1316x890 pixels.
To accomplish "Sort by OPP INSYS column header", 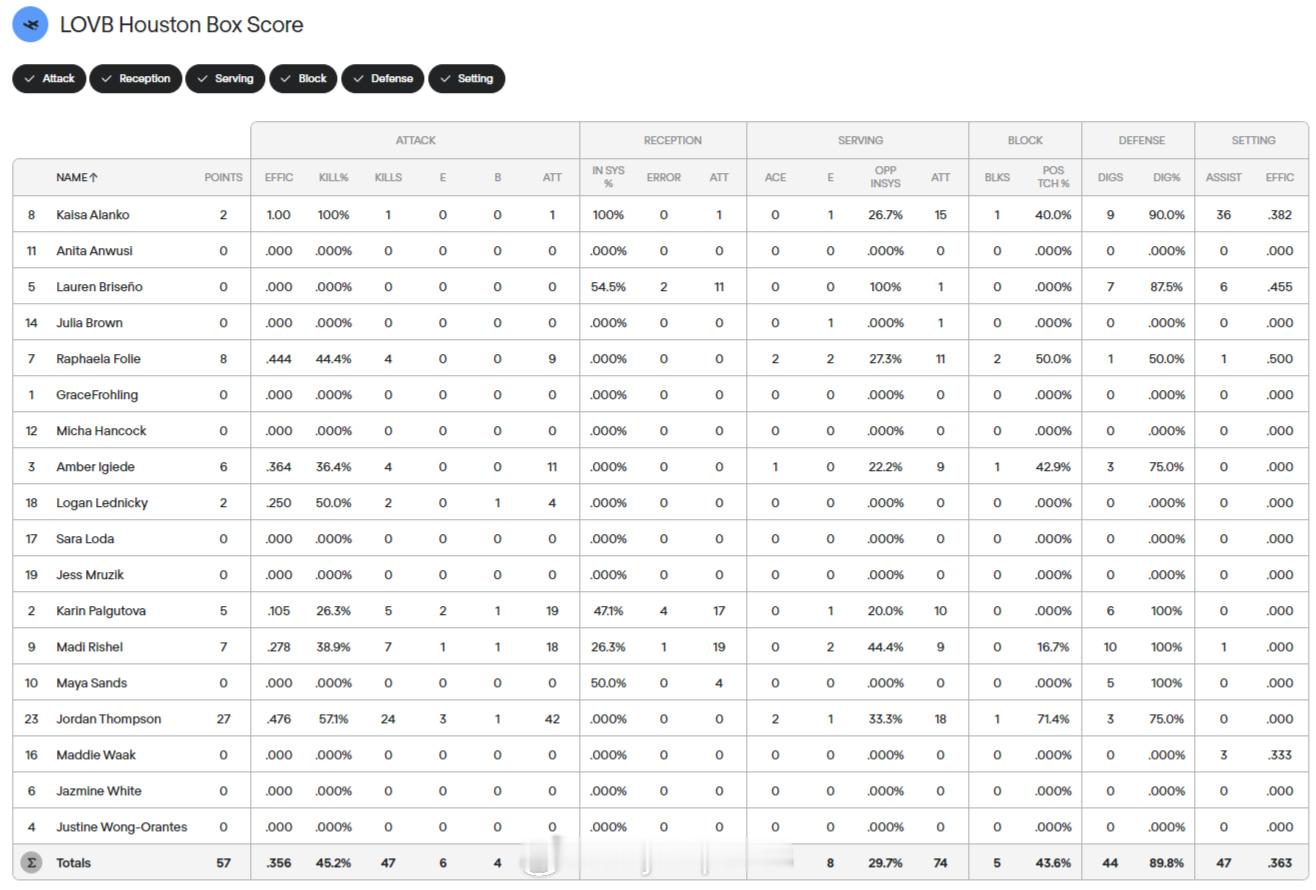I will coord(885,177).
